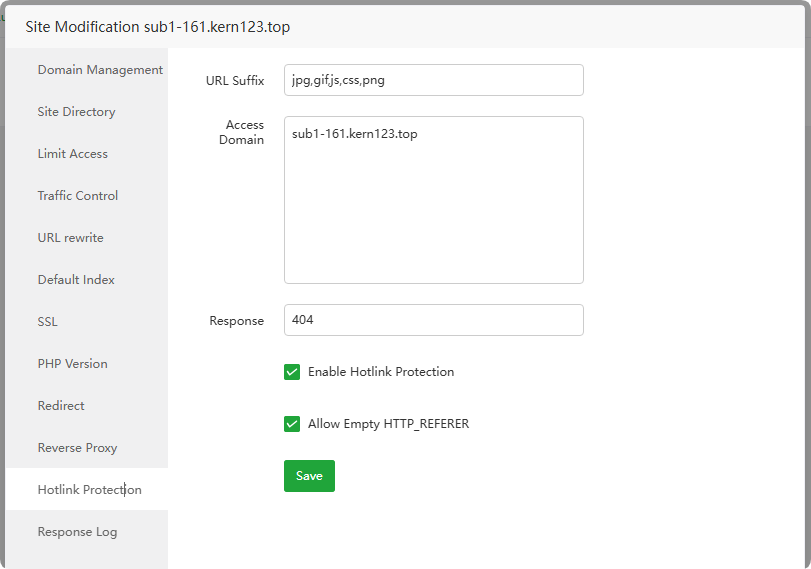The image size is (811, 569).
Task: Click the Response code input field
Action: (433, 320)
